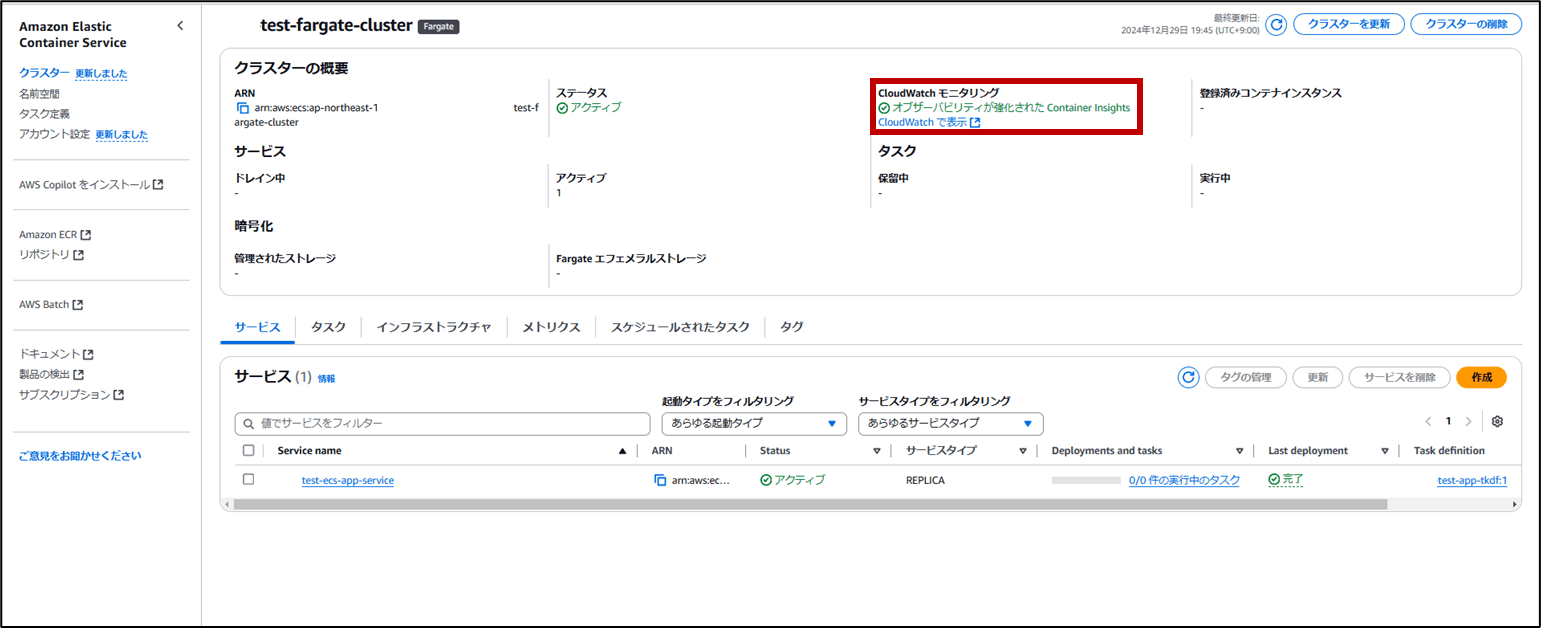Refresh the cluster page next to 最終更新日
Image resolution: width=1541 pixels, height=628 pixels.
click(1276, 25)
